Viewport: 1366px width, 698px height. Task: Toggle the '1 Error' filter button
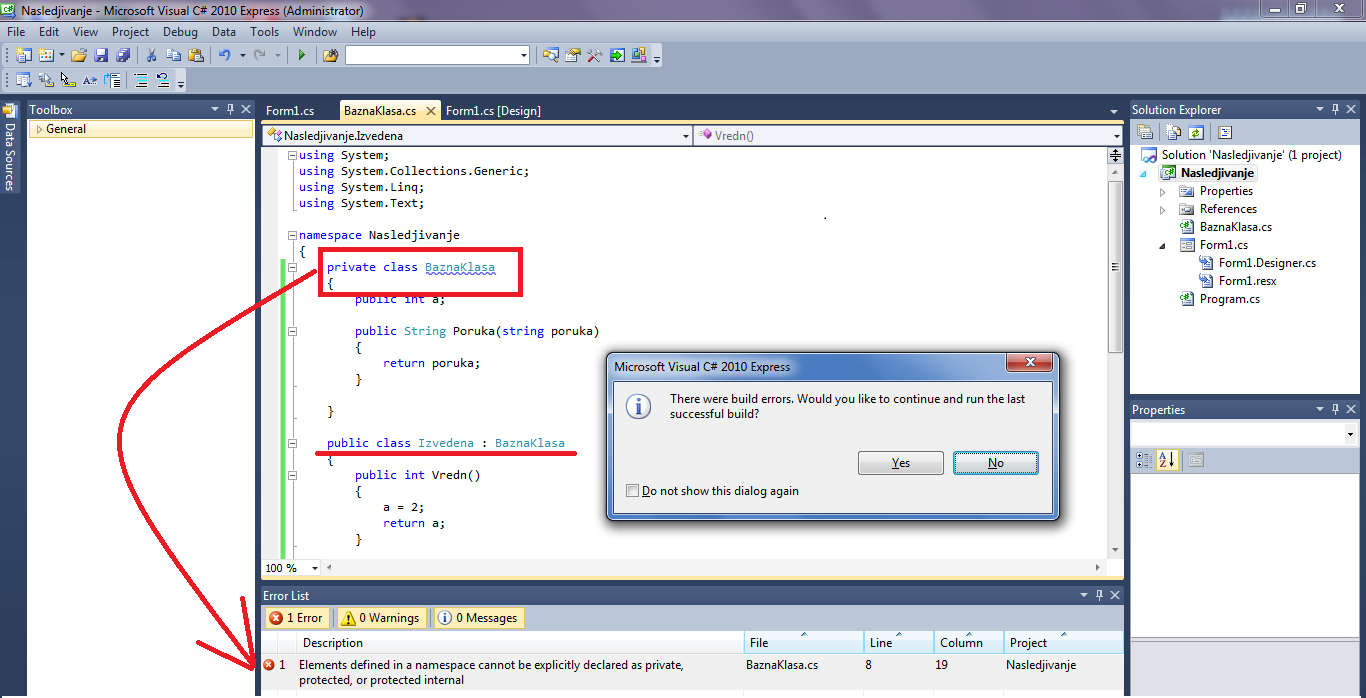tap(296, 618)
